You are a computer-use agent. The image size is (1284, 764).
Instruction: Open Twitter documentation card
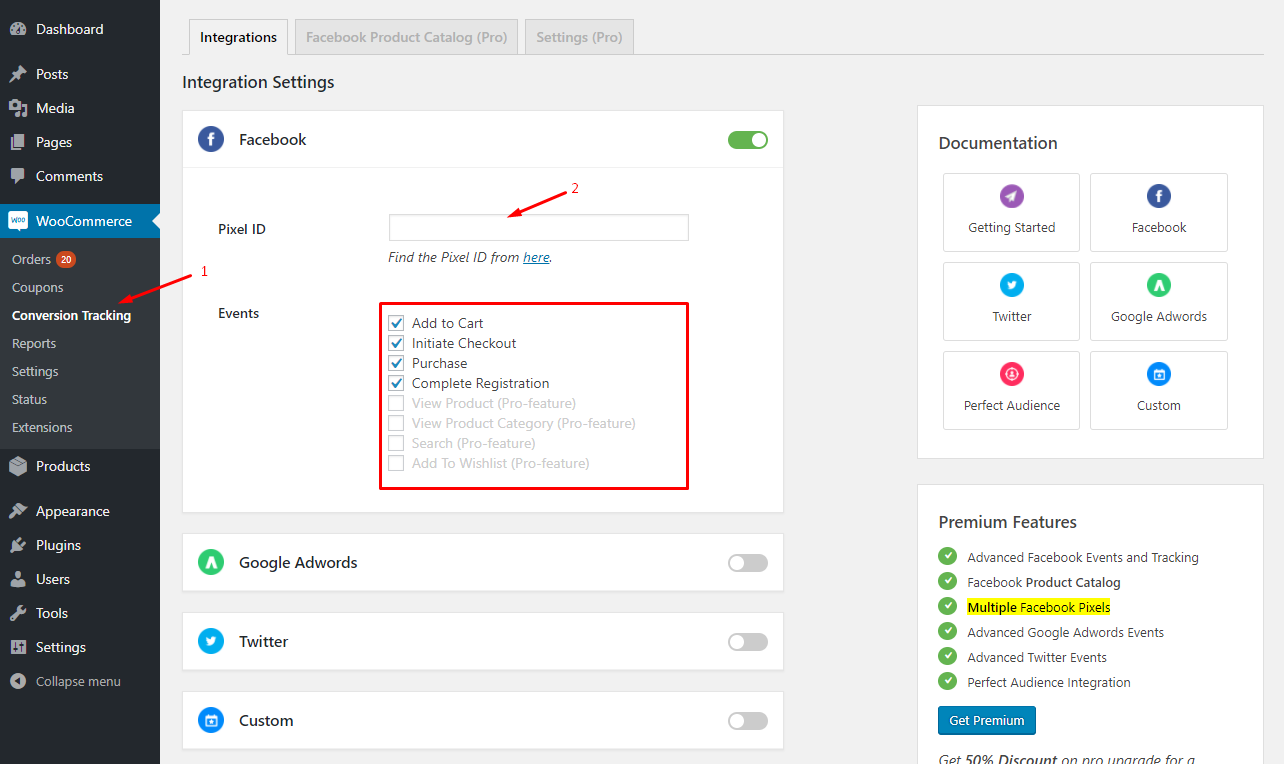(x=1011, y=301)
